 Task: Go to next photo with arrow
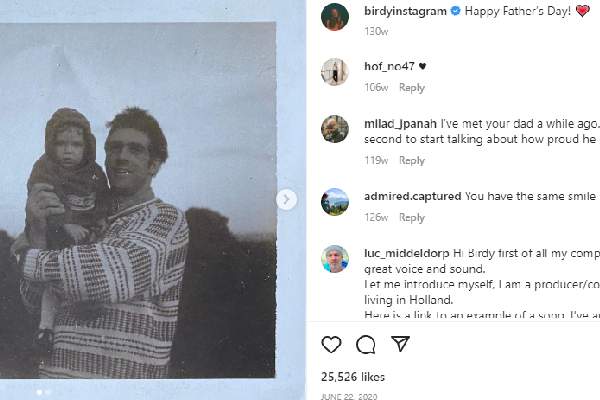(287, 200)
